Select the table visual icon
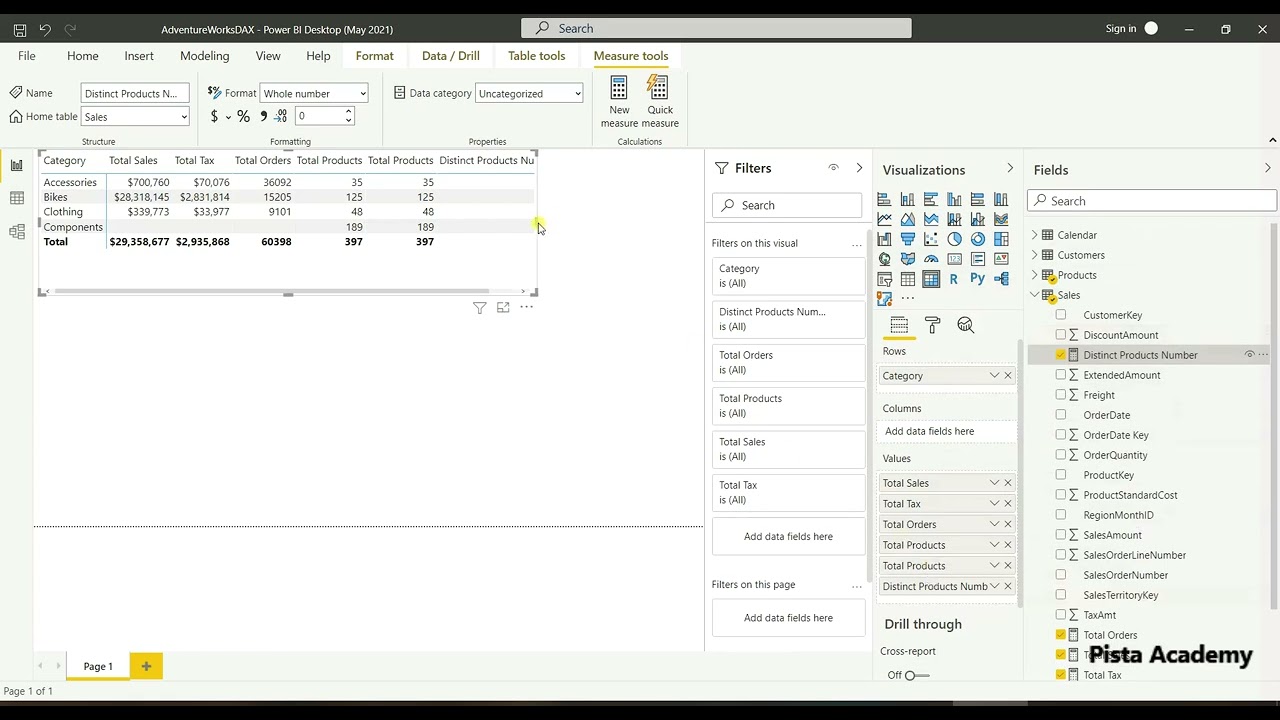 click(x=907, y=279)
